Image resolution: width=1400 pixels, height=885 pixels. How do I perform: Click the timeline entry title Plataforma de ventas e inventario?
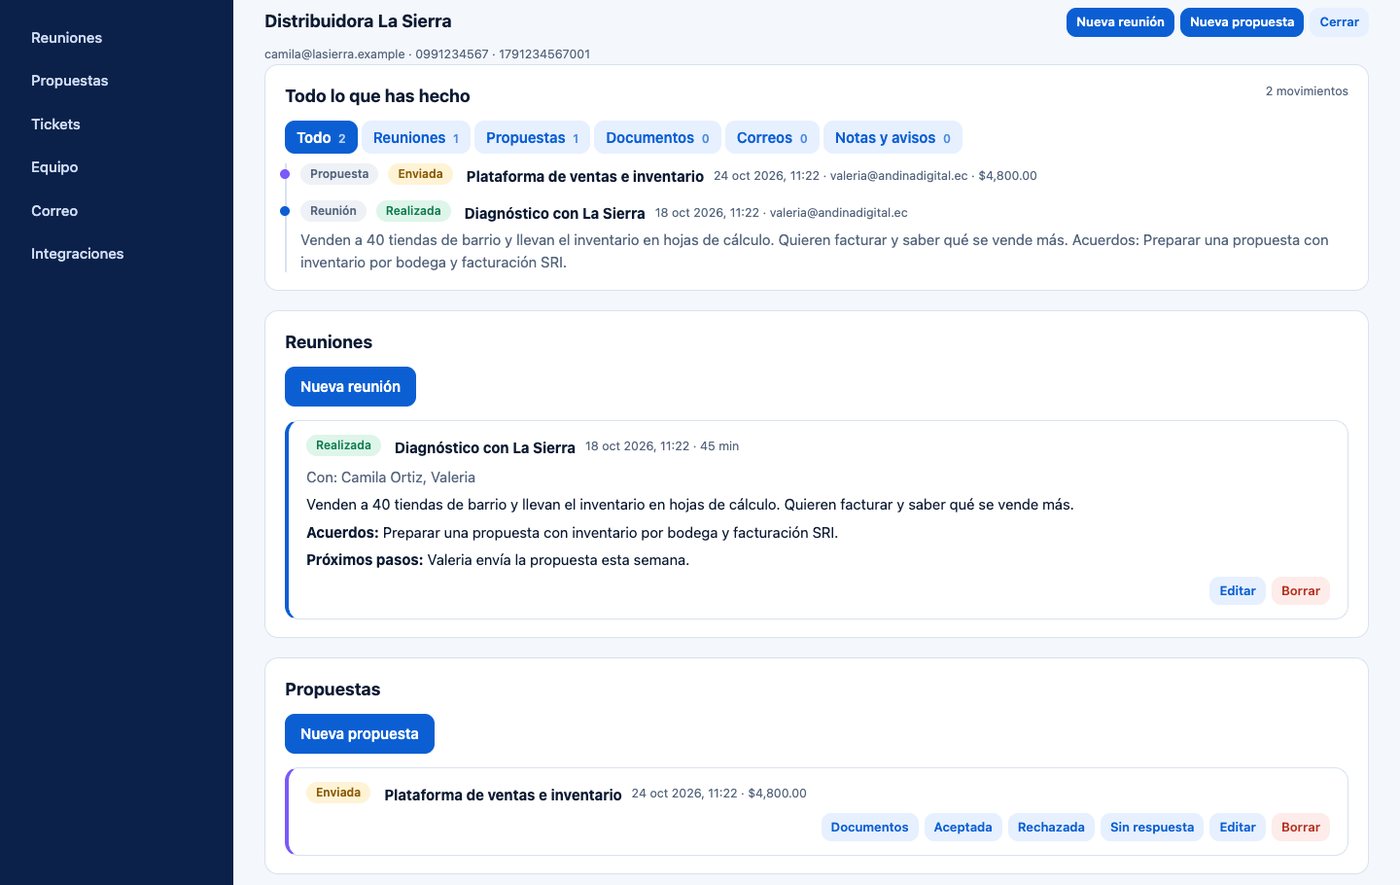pyautogui.click(x=585, y=176)
